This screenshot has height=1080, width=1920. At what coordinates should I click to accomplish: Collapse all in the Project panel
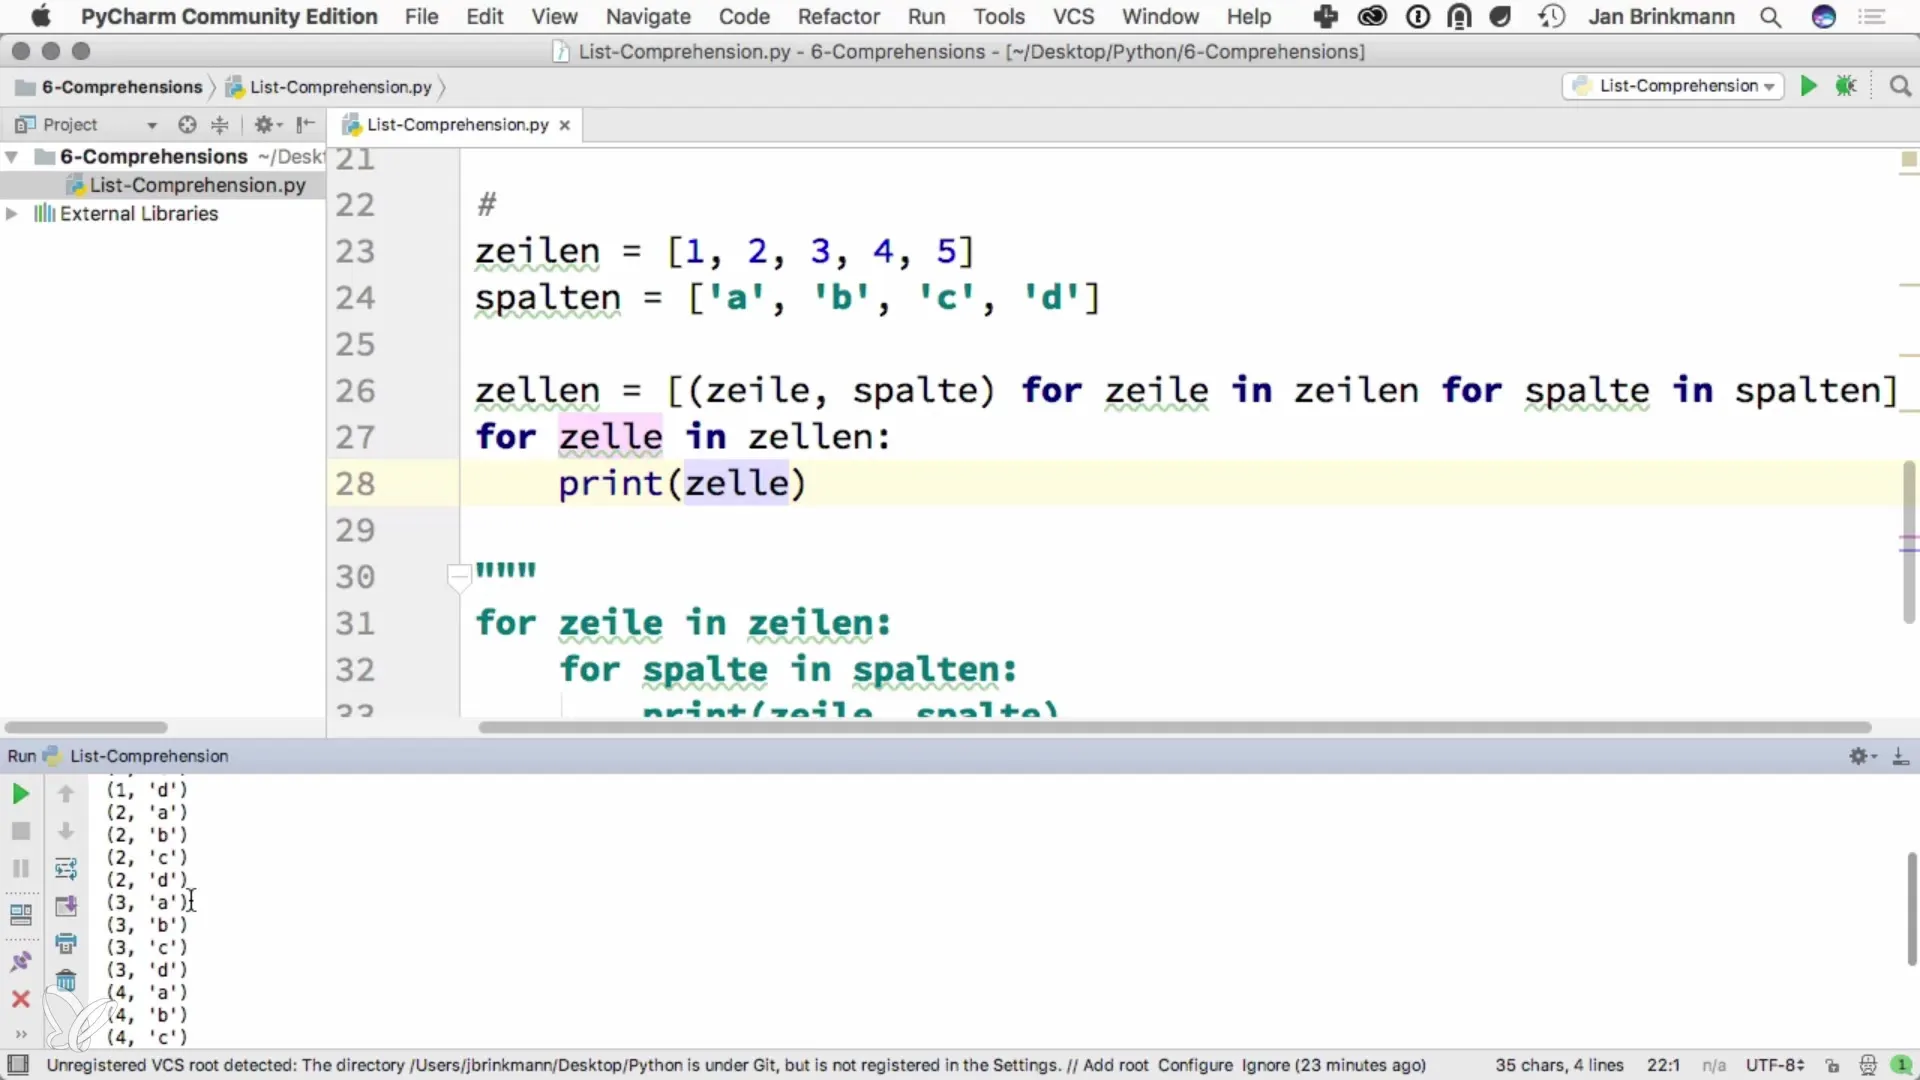[x=220, y=125]
